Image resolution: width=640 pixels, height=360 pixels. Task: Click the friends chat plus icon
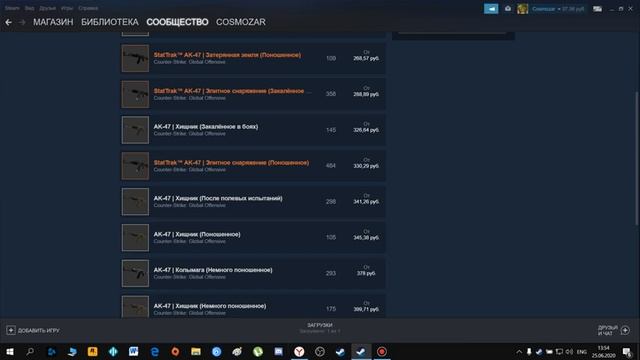tap(625, 330)
